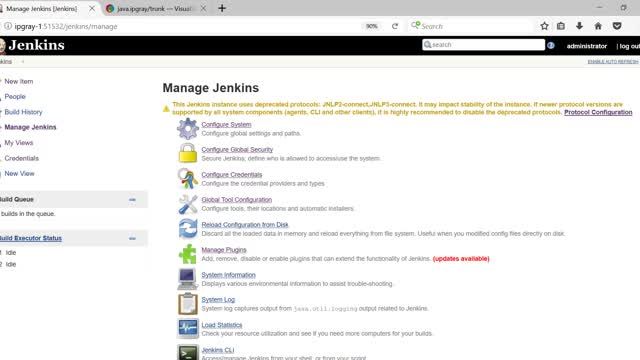Image resolution: width=640 pixels, height=360 pixels.
Task: Select the Manage Jenkins browser tab
Action: [x=42, y=8]
